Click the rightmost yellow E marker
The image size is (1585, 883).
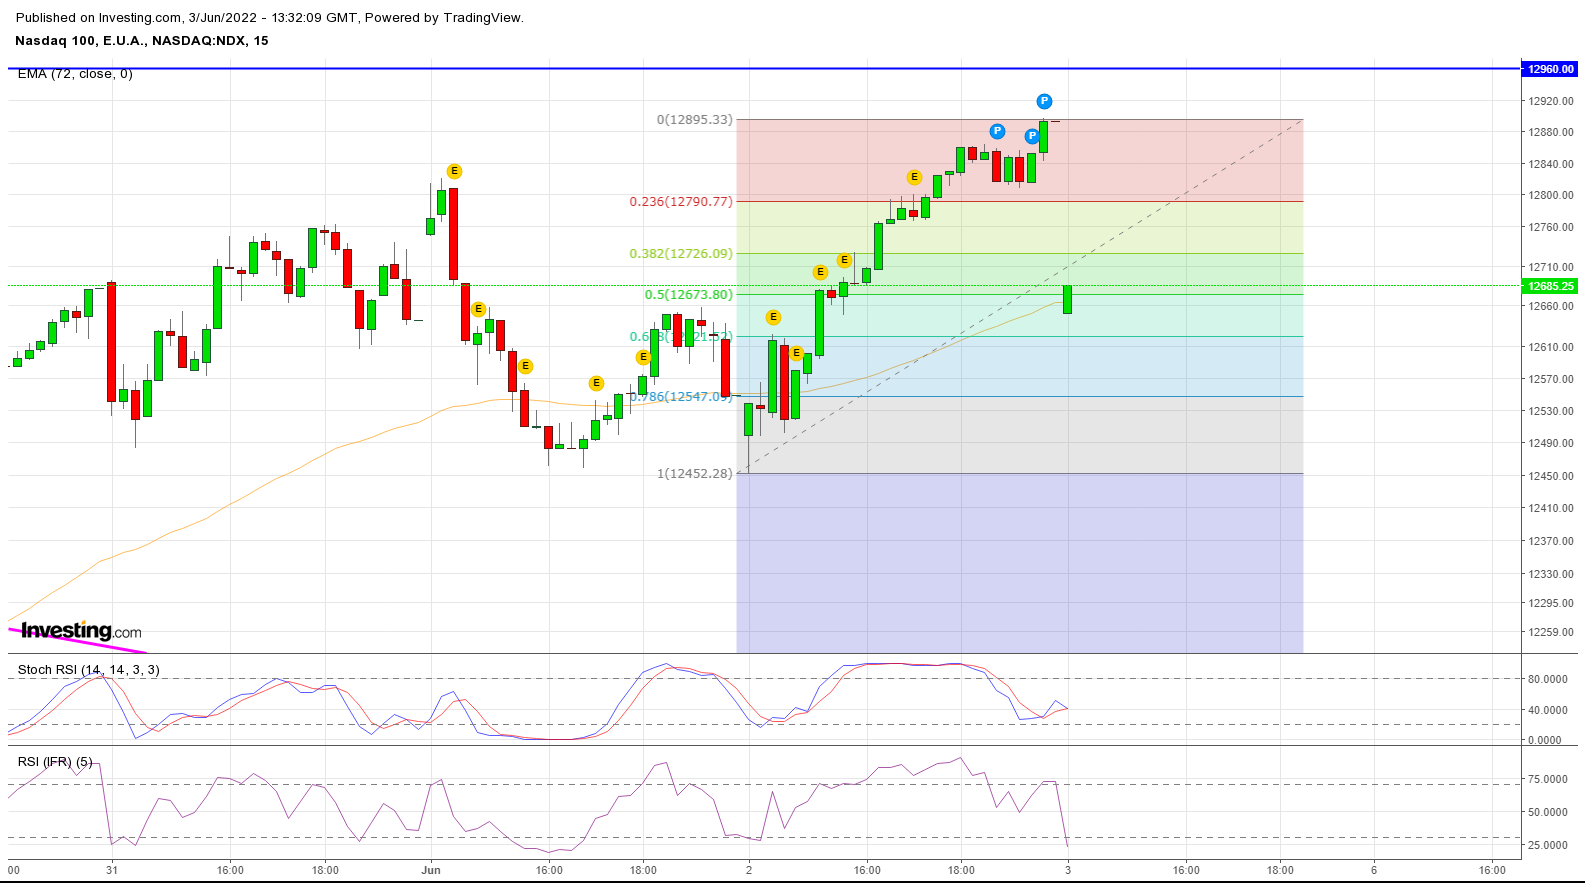(x=914, y=177)
